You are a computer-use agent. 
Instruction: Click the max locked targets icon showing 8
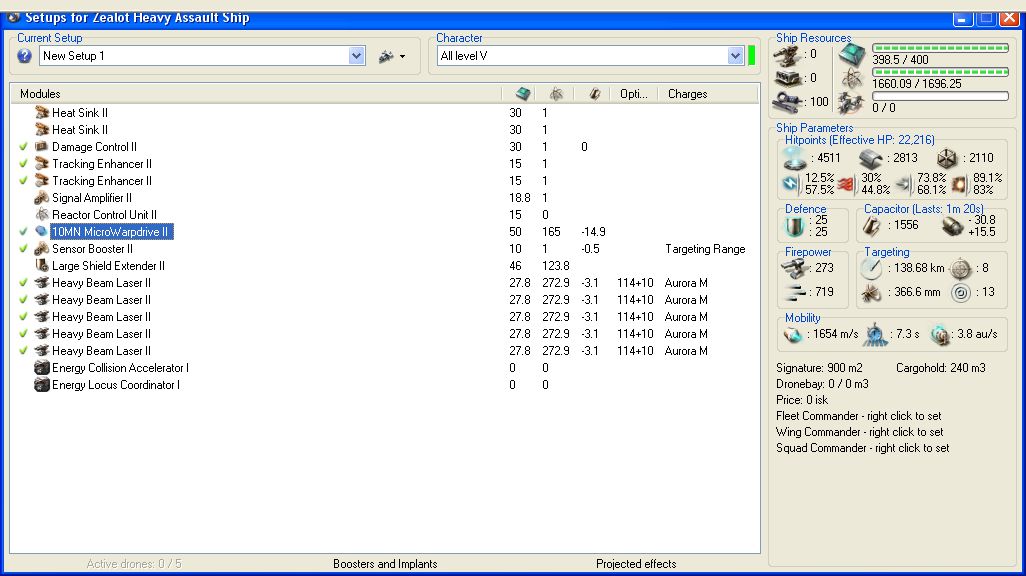[960, 268]
